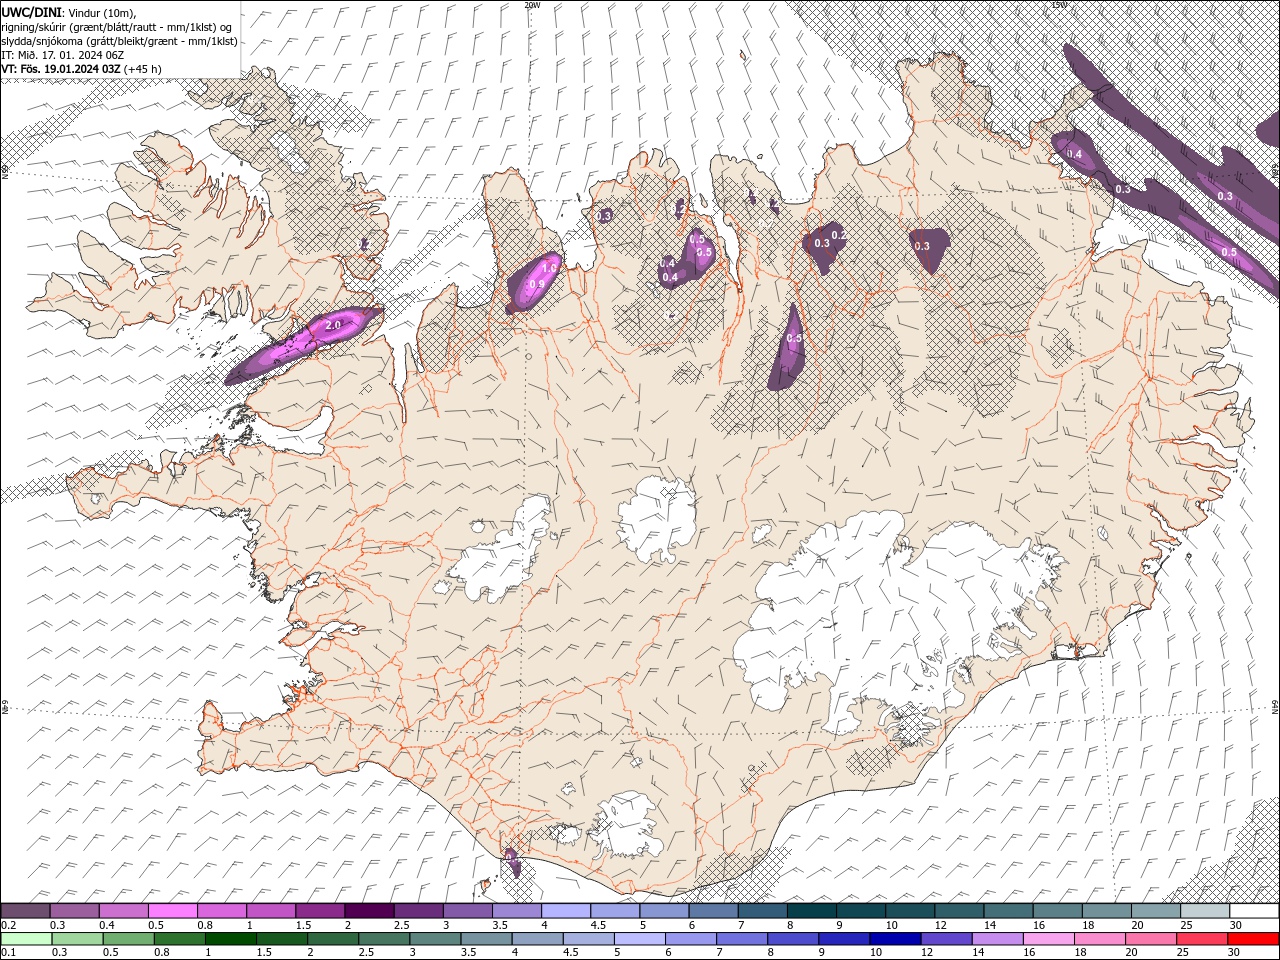Click the '15W' longitude label
The height and width of the screenshot is (960, 1280).
(1058, 5)
